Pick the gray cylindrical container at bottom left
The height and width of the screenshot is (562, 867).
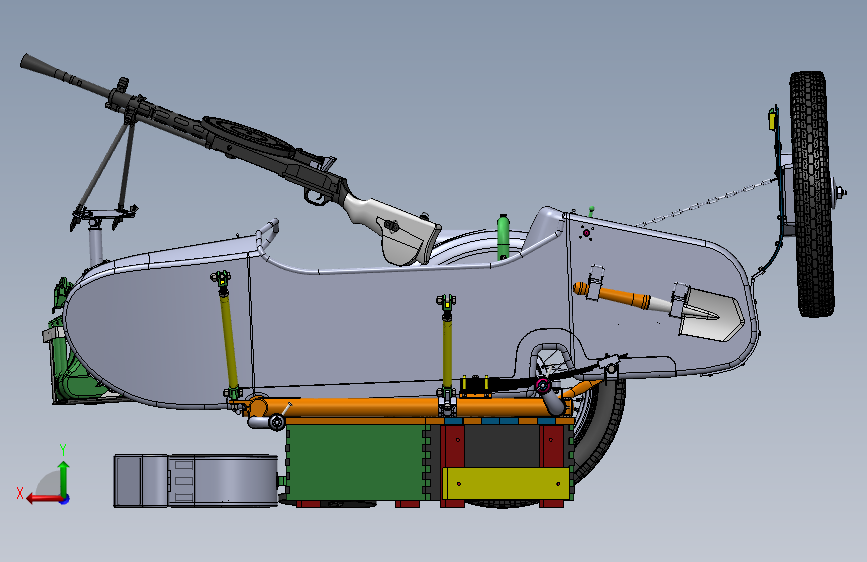[x=195, y=481]
